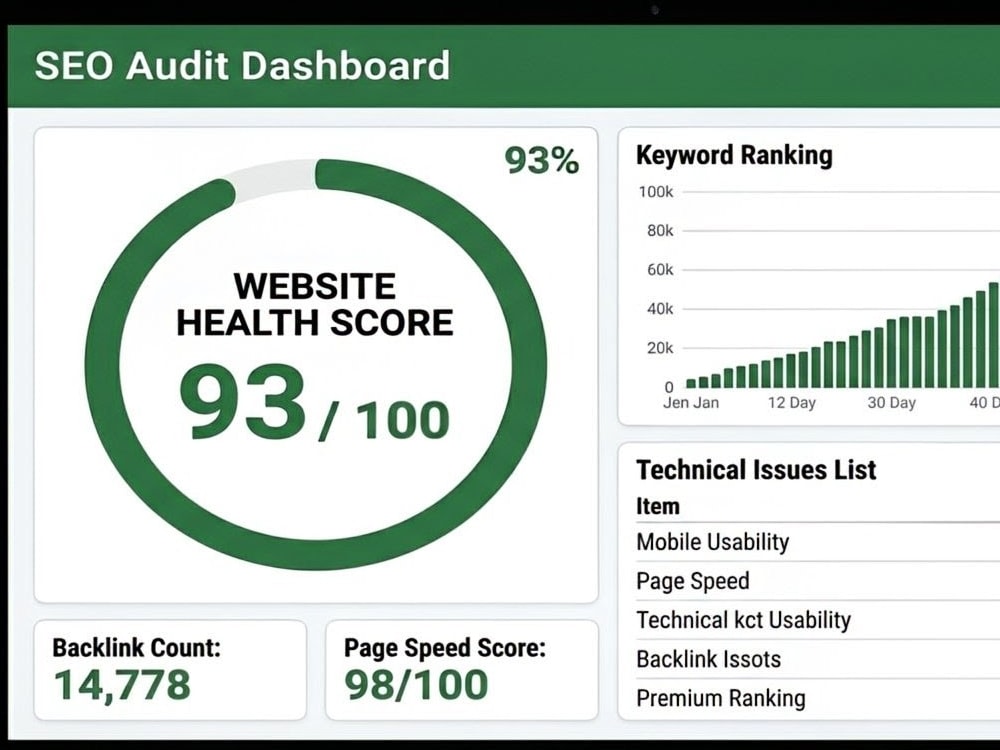Click the 40k axis label
The height and width of the screenshot is (750, 1000).
click(660, 309)
